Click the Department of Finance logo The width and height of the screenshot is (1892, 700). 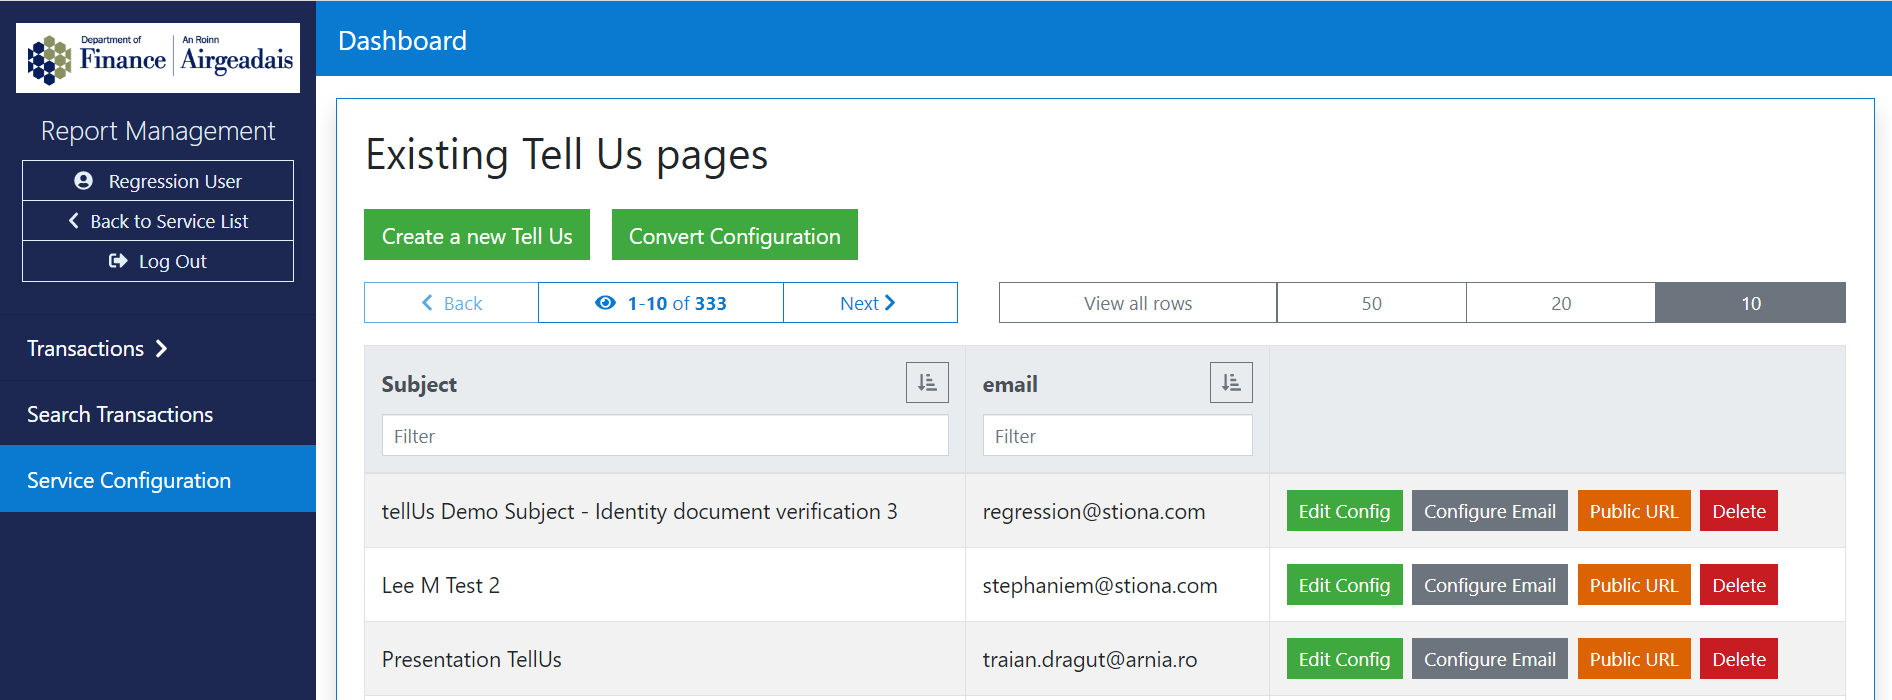[x=158, y=58]
